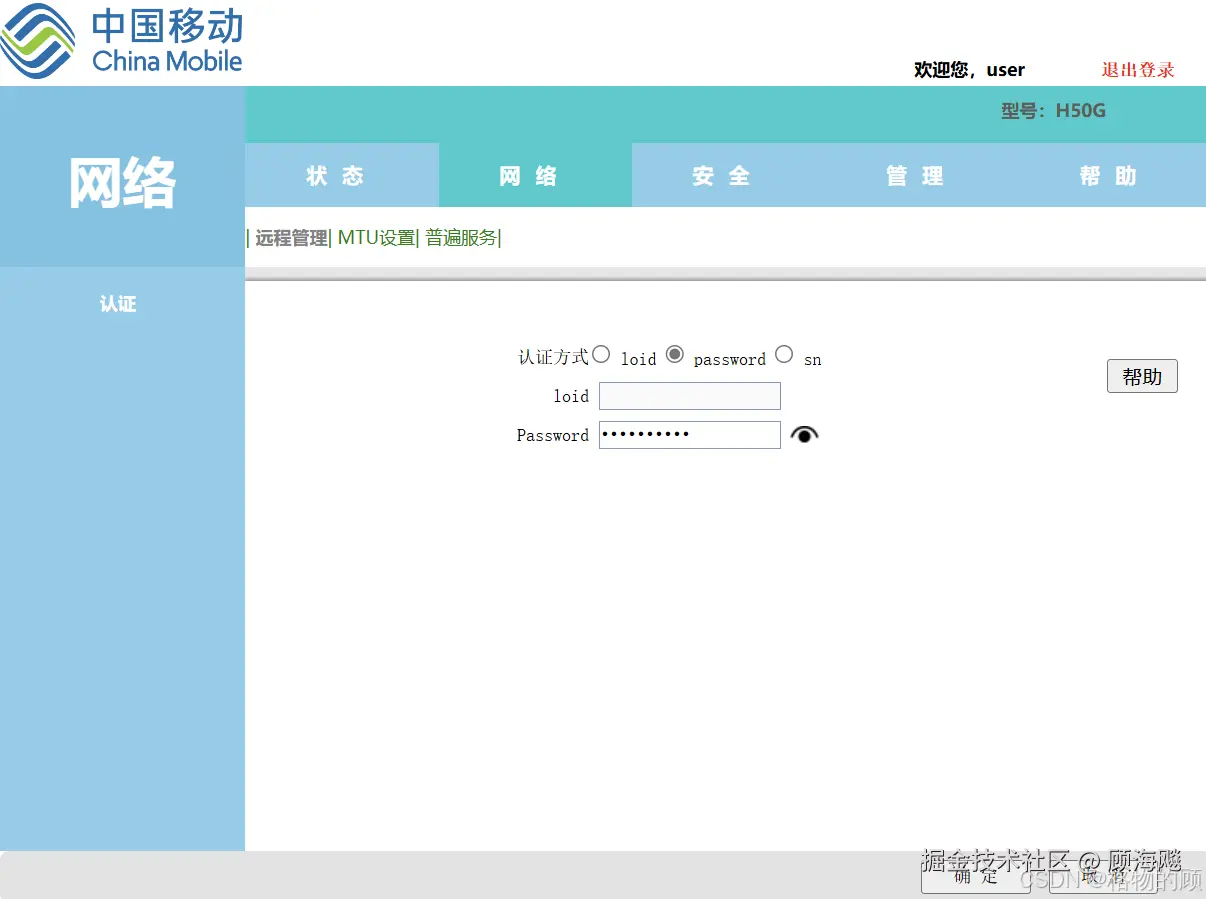The image size is (1206, 899).
Task: Click inside the loid input field
Action: point(689,396)
